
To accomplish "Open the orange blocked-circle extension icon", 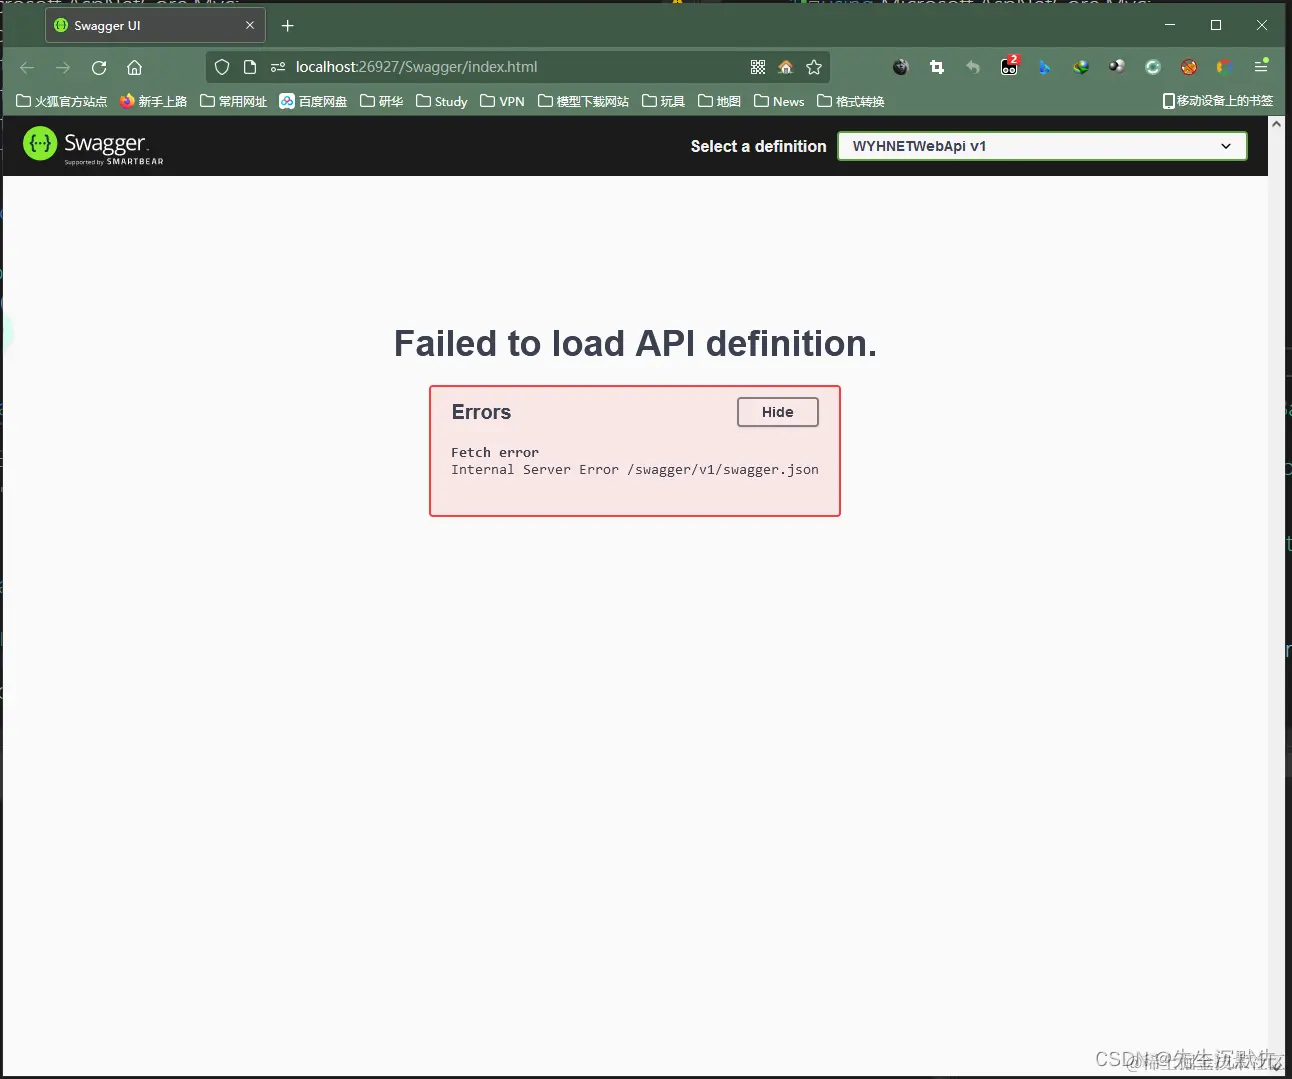I will 1189,67.
